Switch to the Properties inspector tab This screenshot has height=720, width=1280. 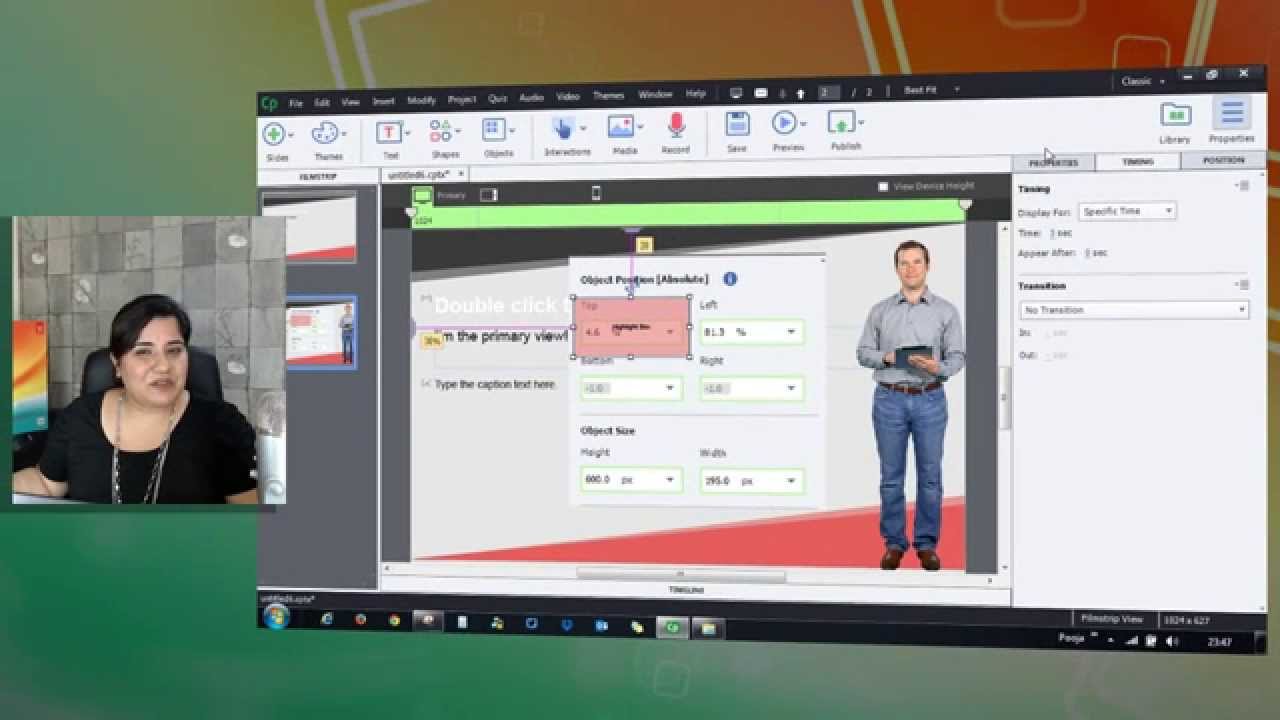coord(1054,163)
